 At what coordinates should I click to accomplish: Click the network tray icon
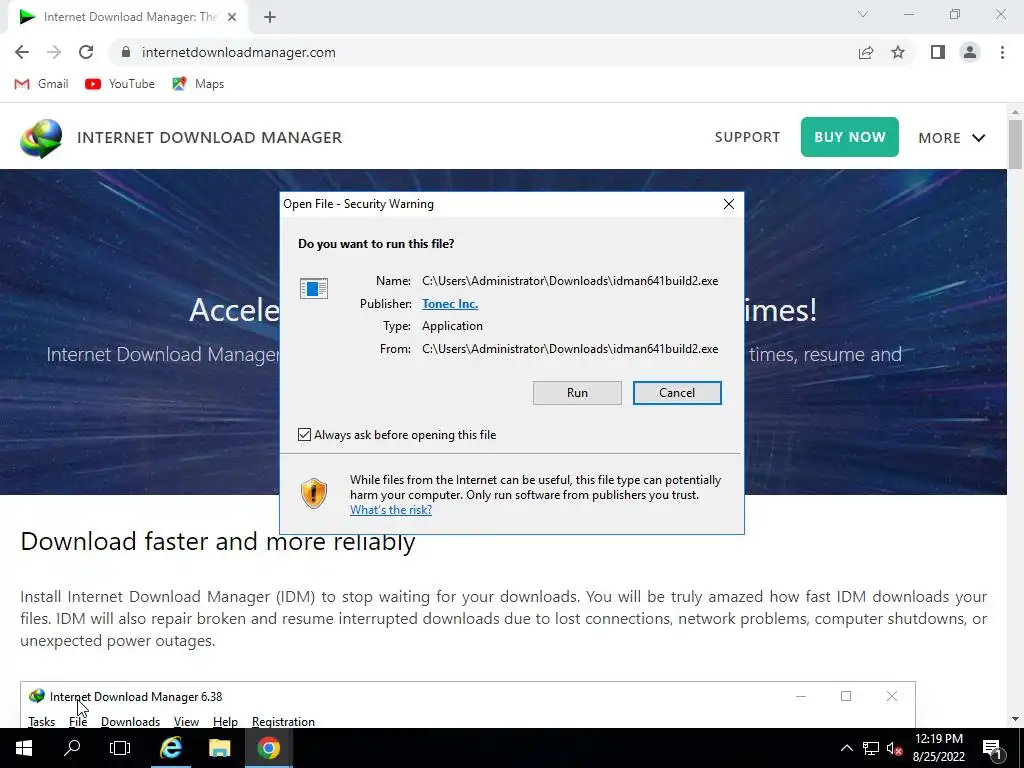point(871,748)
